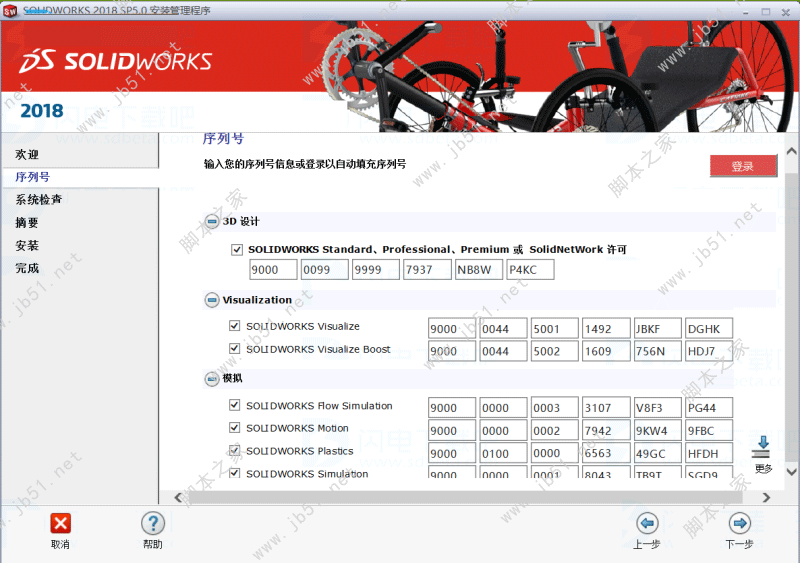Click horizontal scrollbar left arrow
Screen dimensions: 800x563
pyautogui.click(x=178, y=497)
